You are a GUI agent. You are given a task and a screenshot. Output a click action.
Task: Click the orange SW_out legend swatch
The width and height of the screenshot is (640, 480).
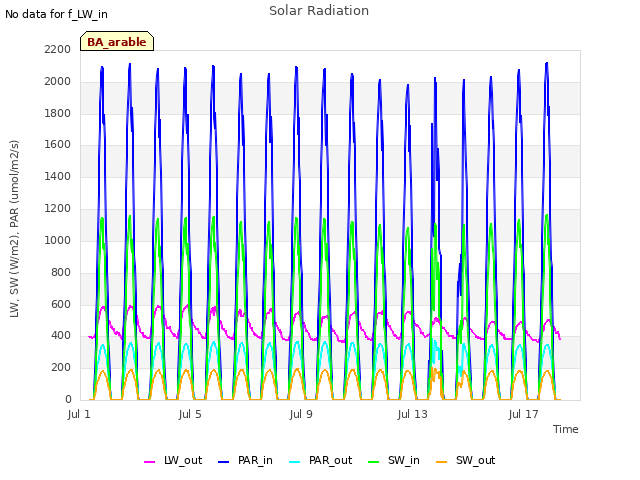tap(441, 462)
